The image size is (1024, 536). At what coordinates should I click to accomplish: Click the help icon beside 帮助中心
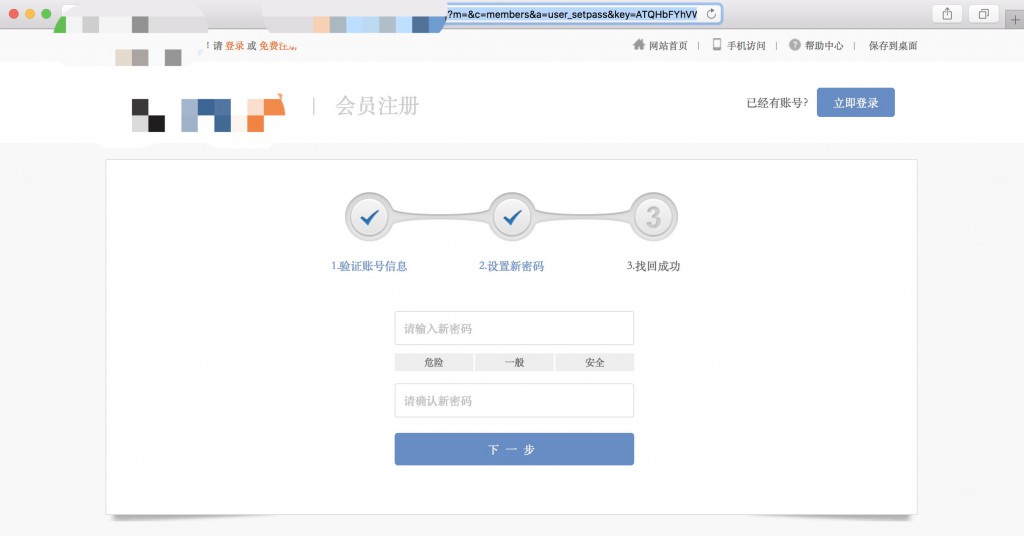click(795, 45)
